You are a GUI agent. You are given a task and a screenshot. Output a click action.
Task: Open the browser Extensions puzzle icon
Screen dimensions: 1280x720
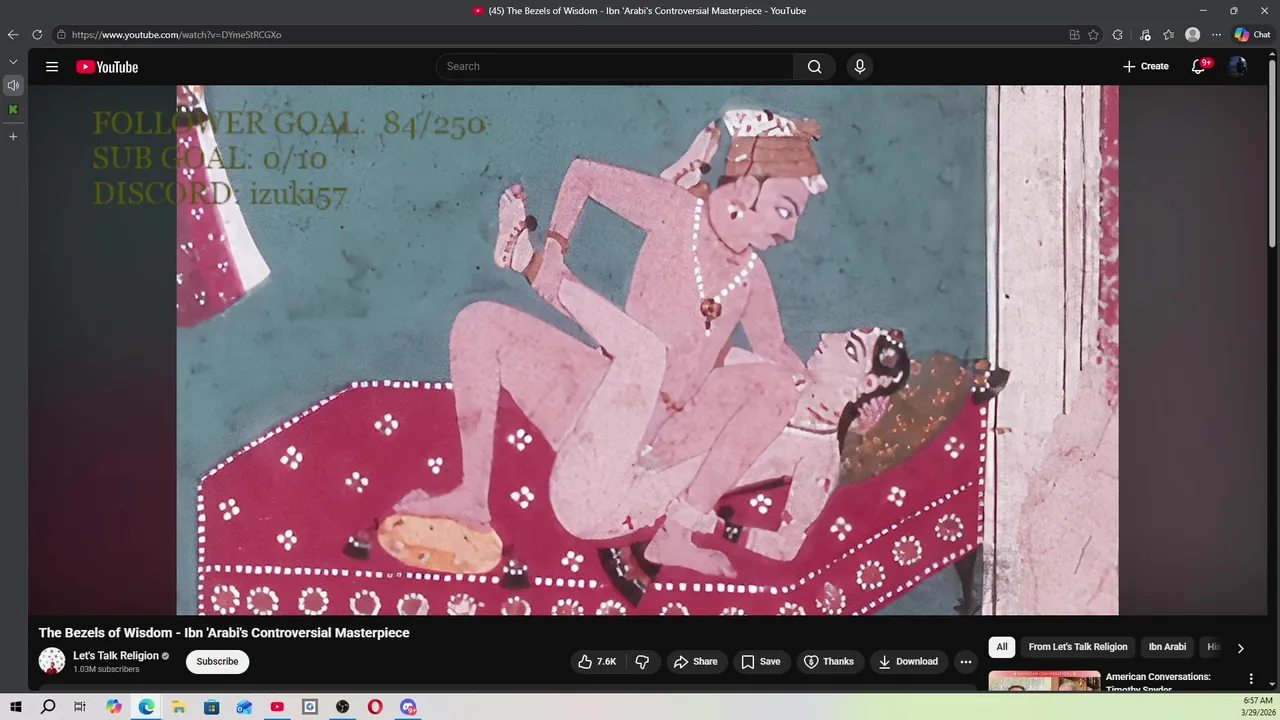[1118, 35]
